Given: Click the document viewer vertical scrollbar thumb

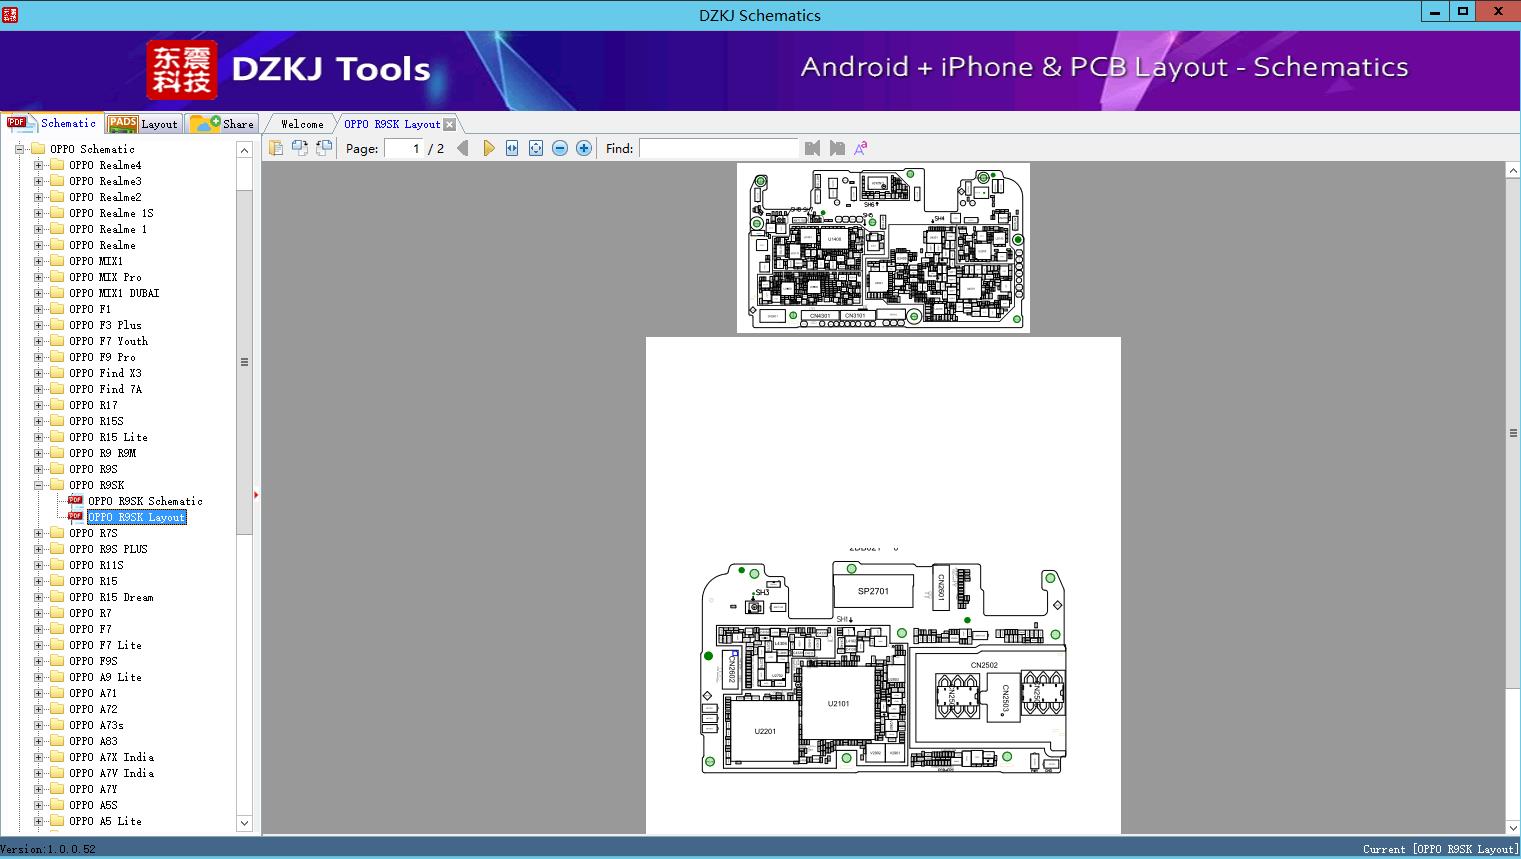Looking at the screenshot, I should tap(1513, 433).
